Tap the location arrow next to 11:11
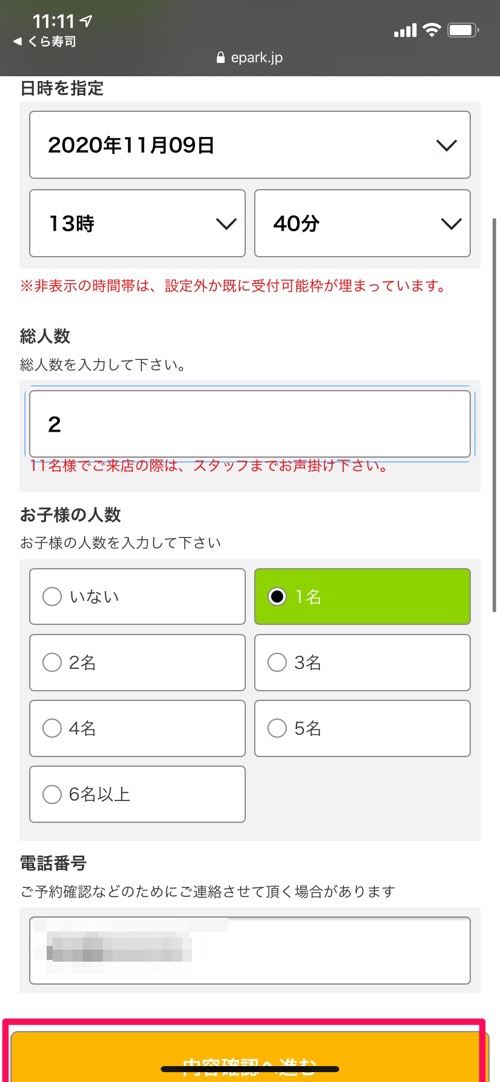Screen dimensions: 500x1082 pos(88,21)
